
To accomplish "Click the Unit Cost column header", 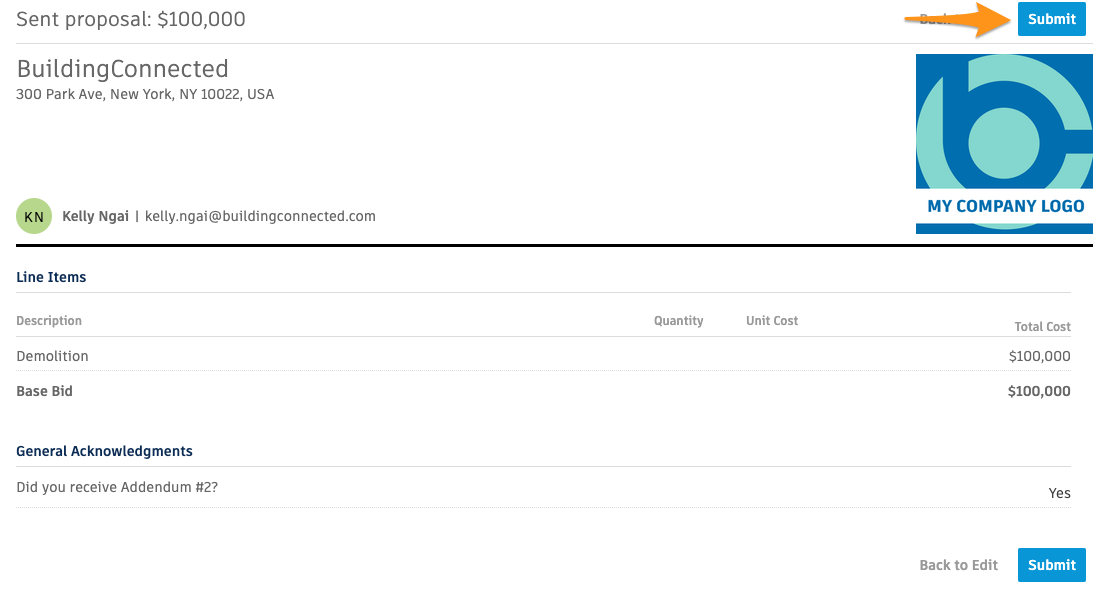I will click(x=772, y=321).
